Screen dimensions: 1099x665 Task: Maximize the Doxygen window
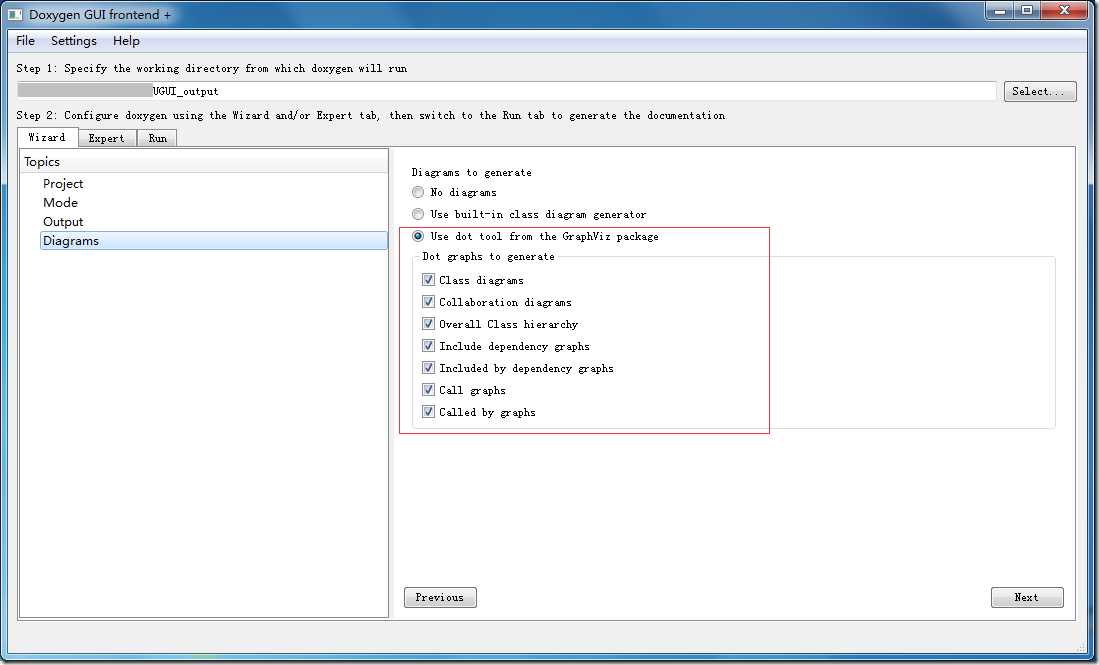click(x=1027, y=11)
